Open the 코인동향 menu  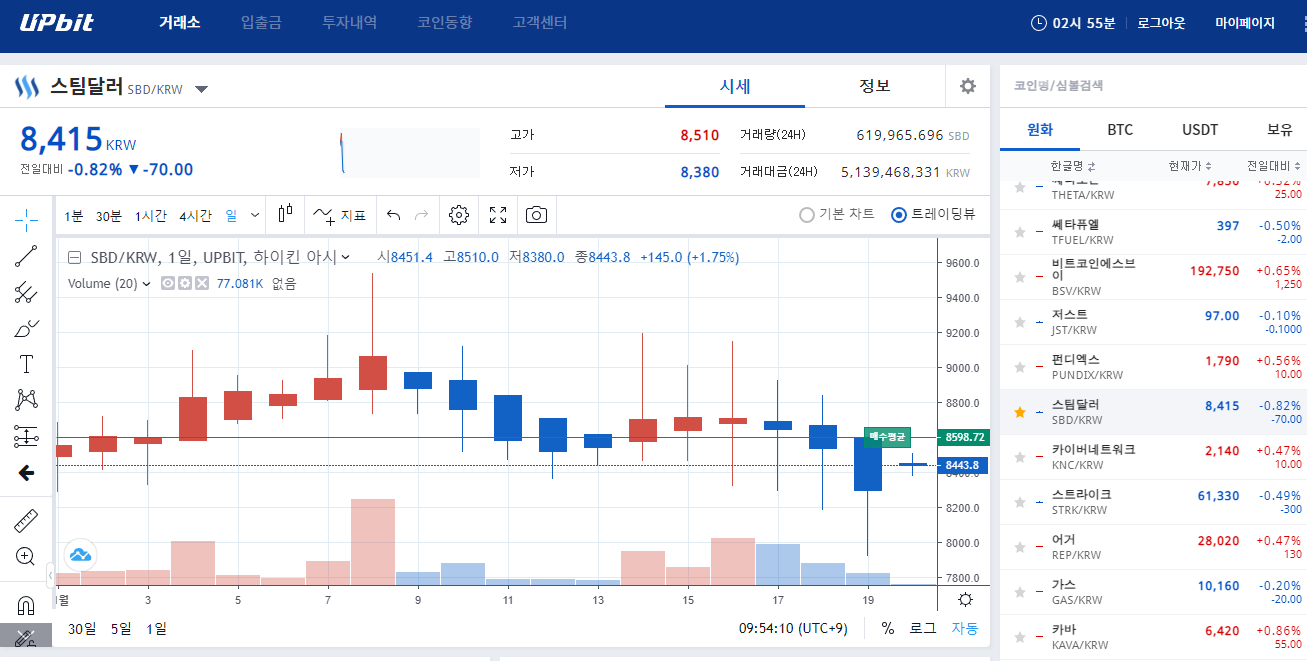(445, 23)
